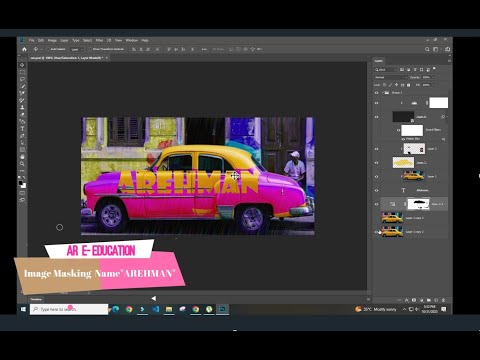Open the Image menu
The image size is (480, 360).
(x=52, y=40)
